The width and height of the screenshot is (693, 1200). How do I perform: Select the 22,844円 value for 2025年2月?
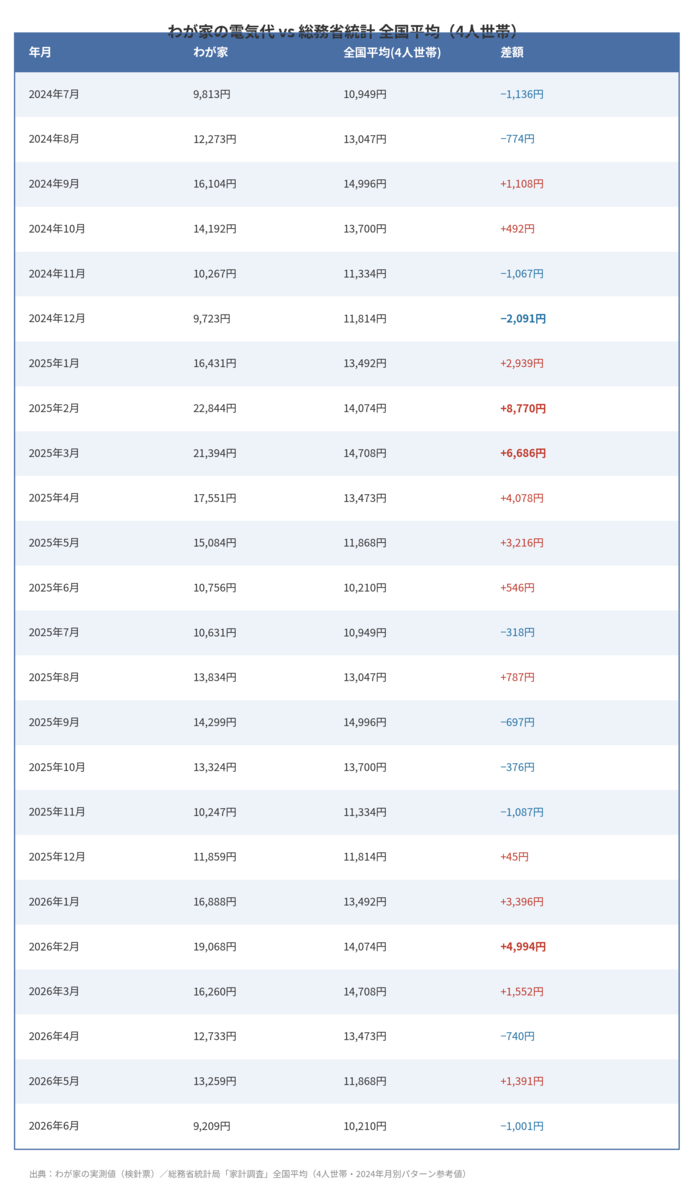pos(215,408)
